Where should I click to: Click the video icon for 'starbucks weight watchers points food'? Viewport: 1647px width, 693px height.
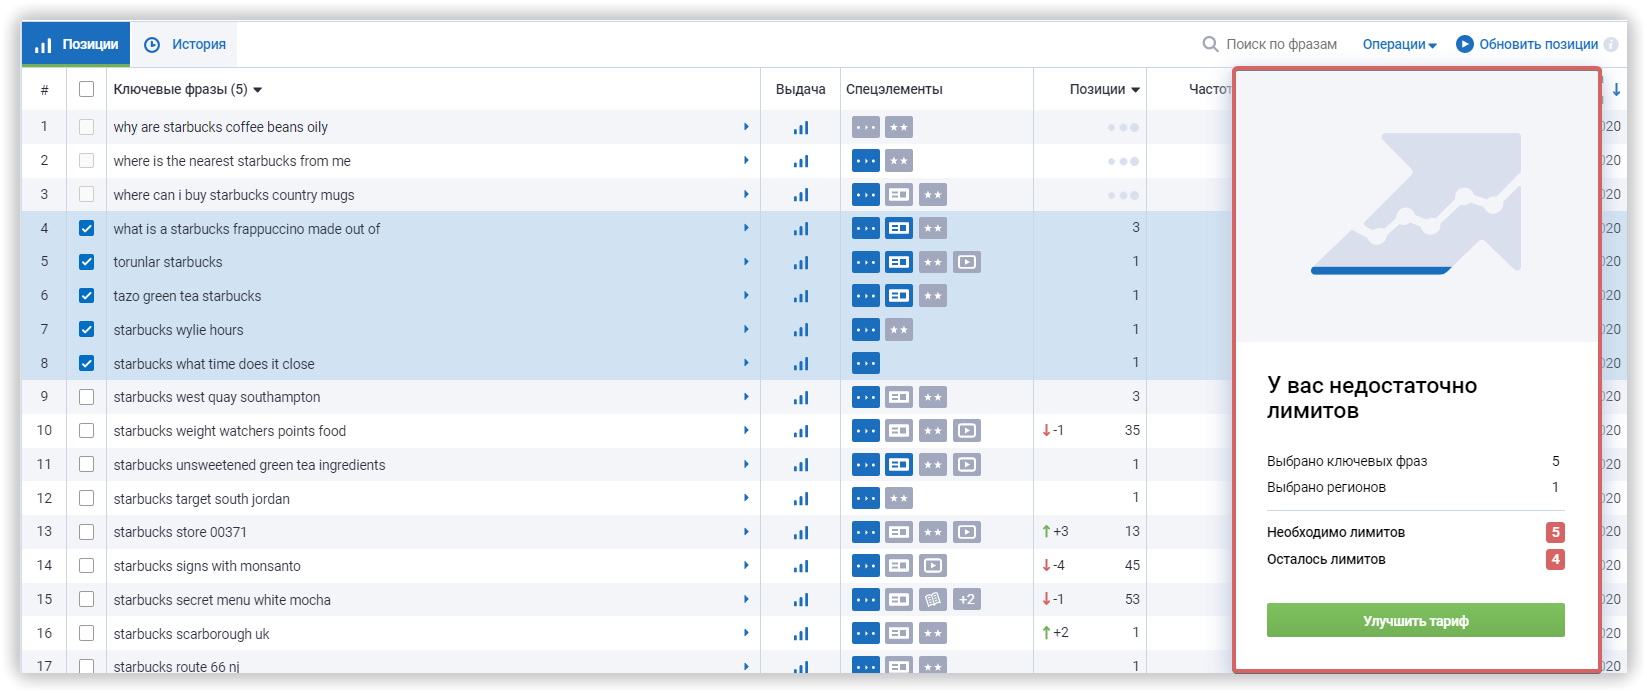pyautogui.click(x=966, y=431)
